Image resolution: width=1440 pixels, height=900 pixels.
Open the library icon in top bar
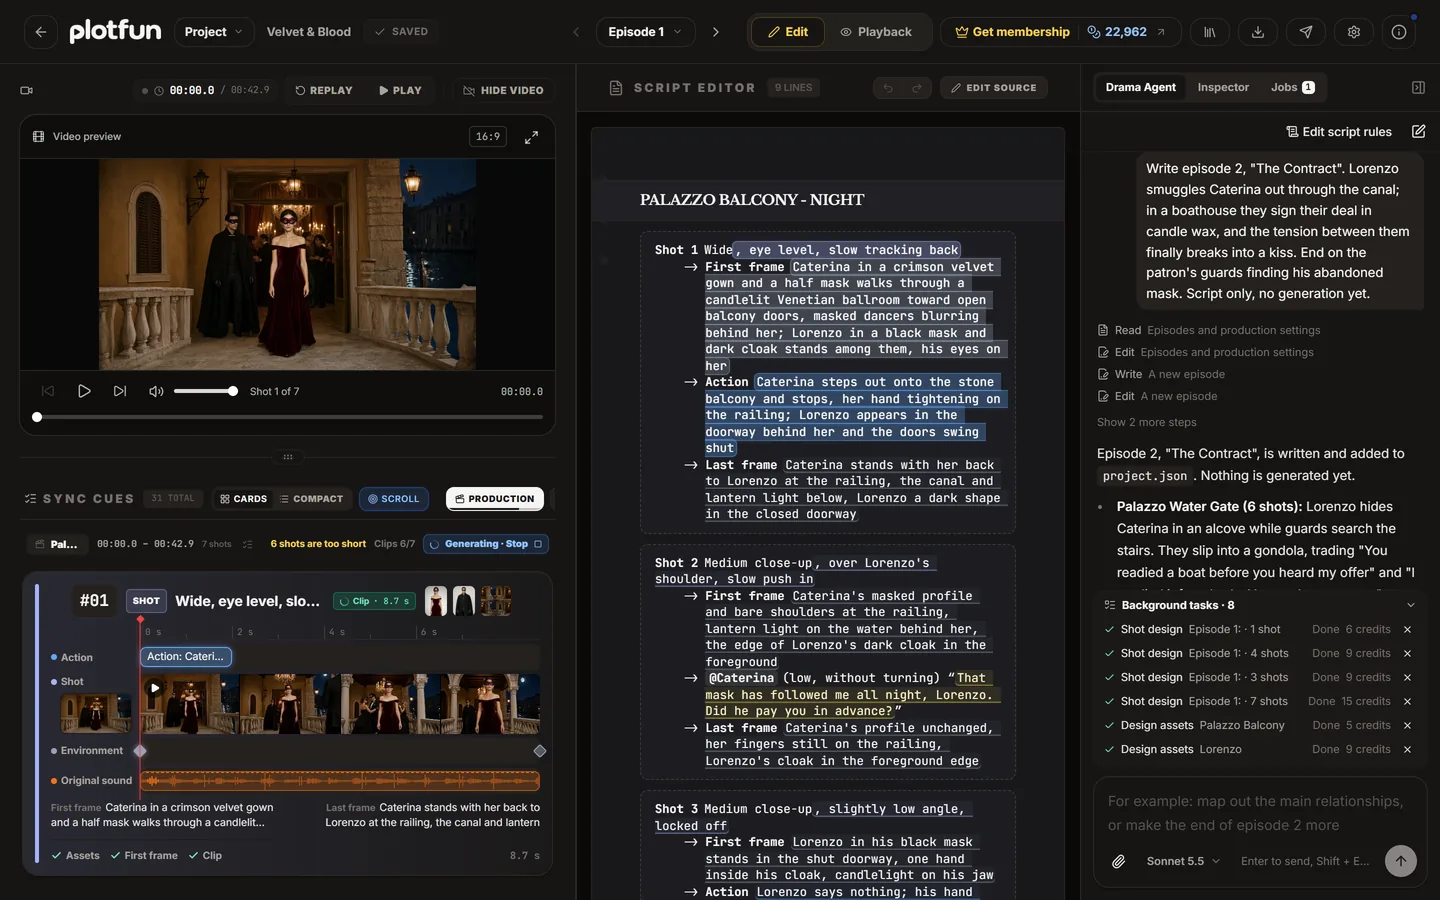click(x=1210, y=32)
